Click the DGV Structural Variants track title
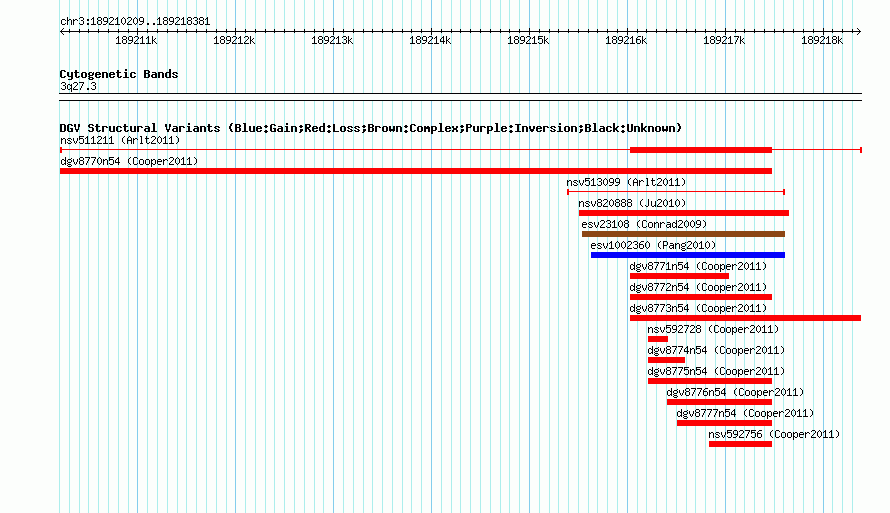890x513 pixels. coord(371,128)
